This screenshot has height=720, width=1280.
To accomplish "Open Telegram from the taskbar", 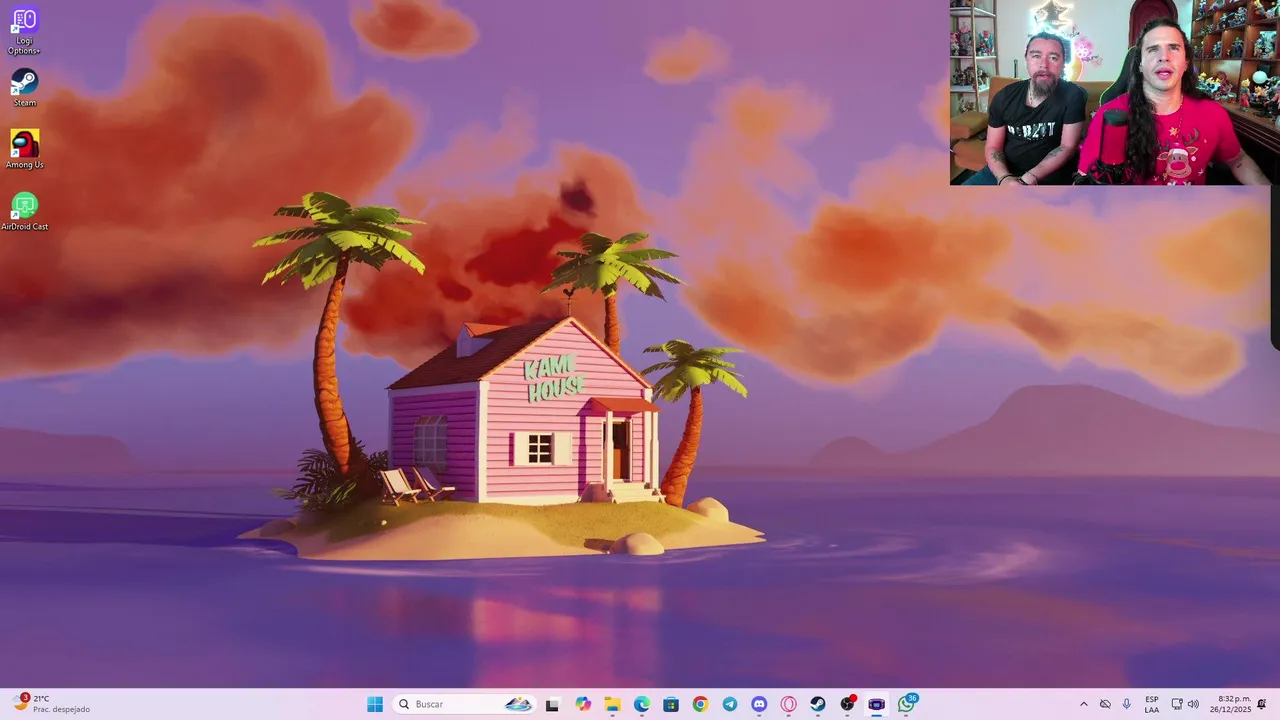I will click(730, 704).
